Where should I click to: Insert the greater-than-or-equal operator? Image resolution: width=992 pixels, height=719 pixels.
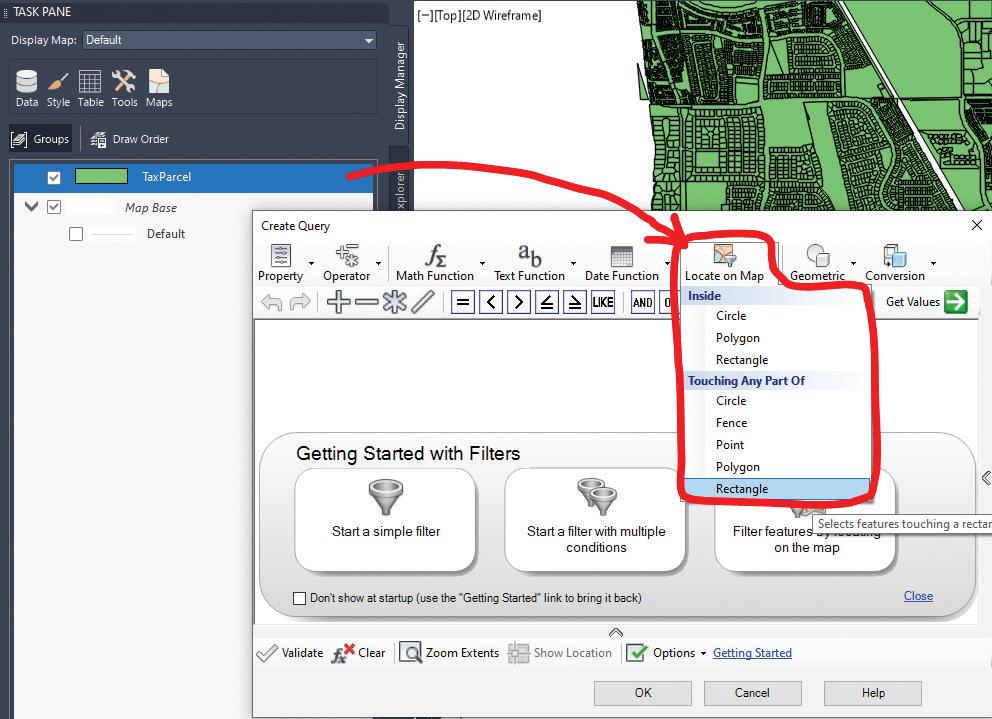coord(574,303)
